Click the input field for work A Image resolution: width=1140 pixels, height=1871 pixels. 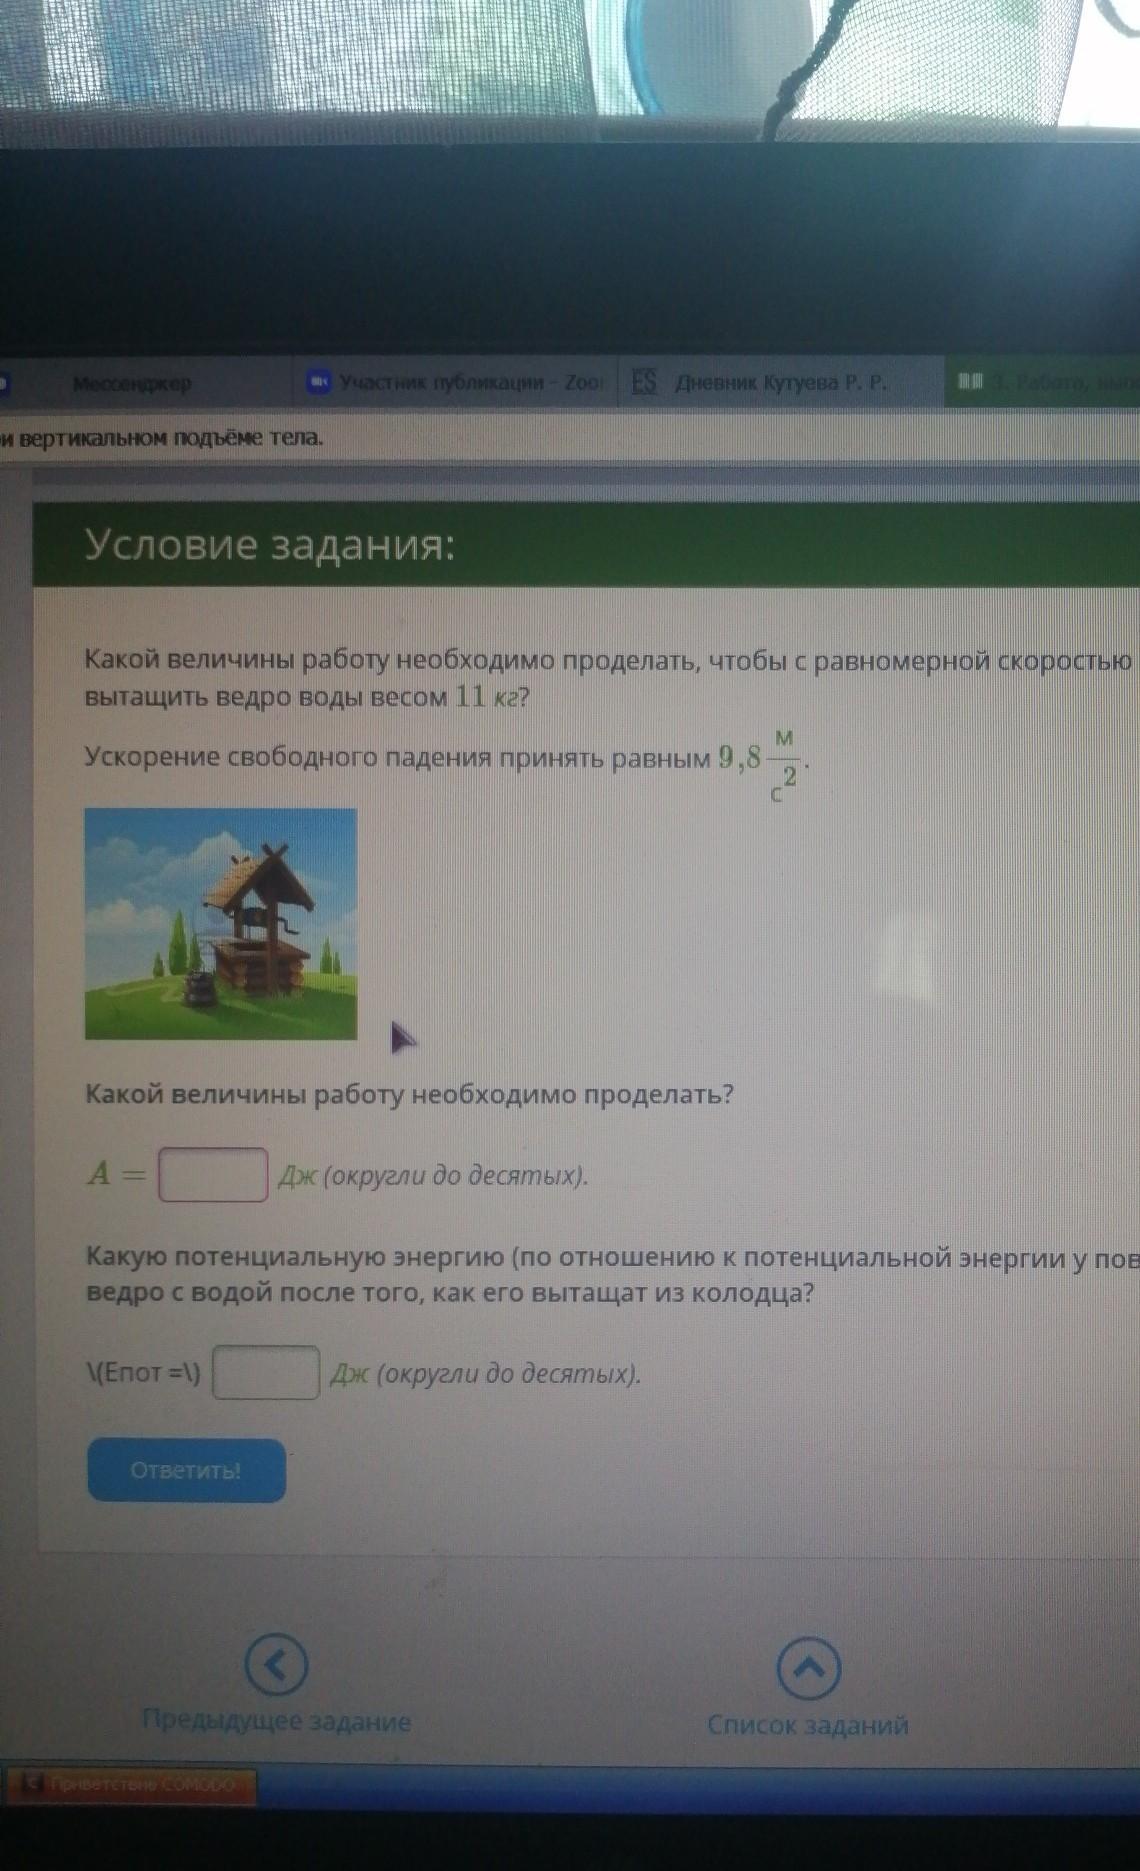213,1174
